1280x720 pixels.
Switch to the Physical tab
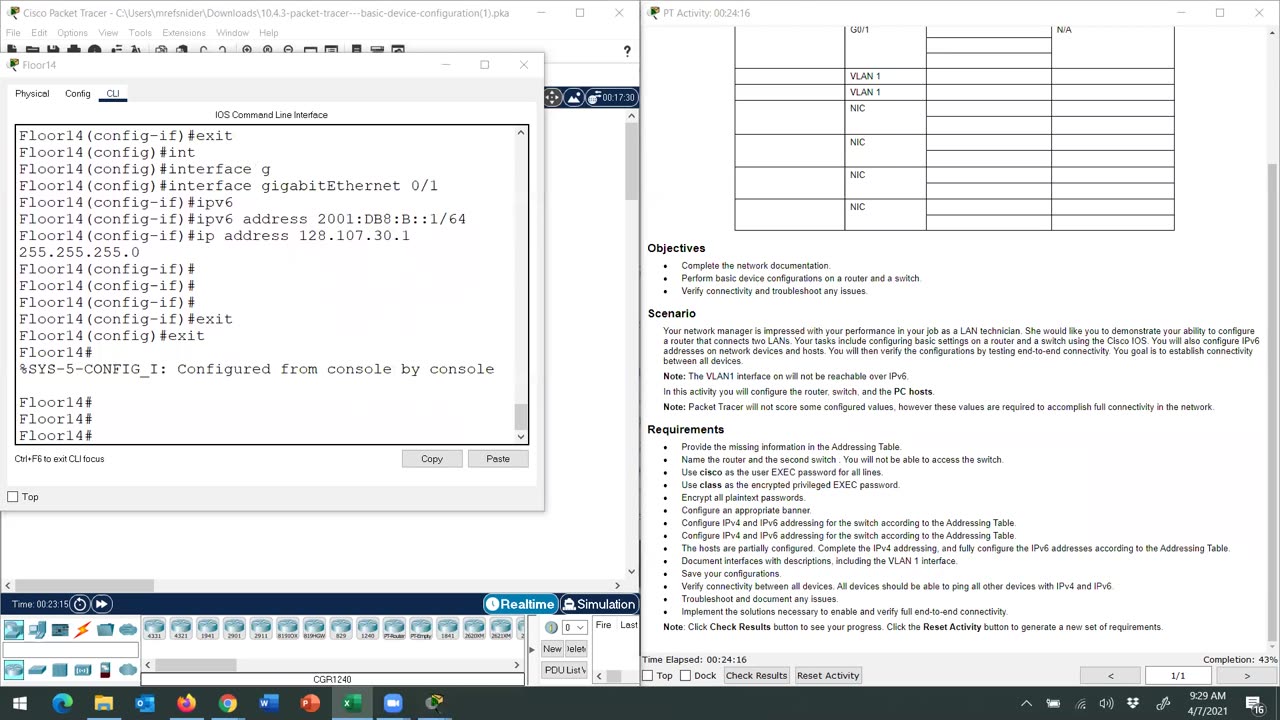click(32, 93)
